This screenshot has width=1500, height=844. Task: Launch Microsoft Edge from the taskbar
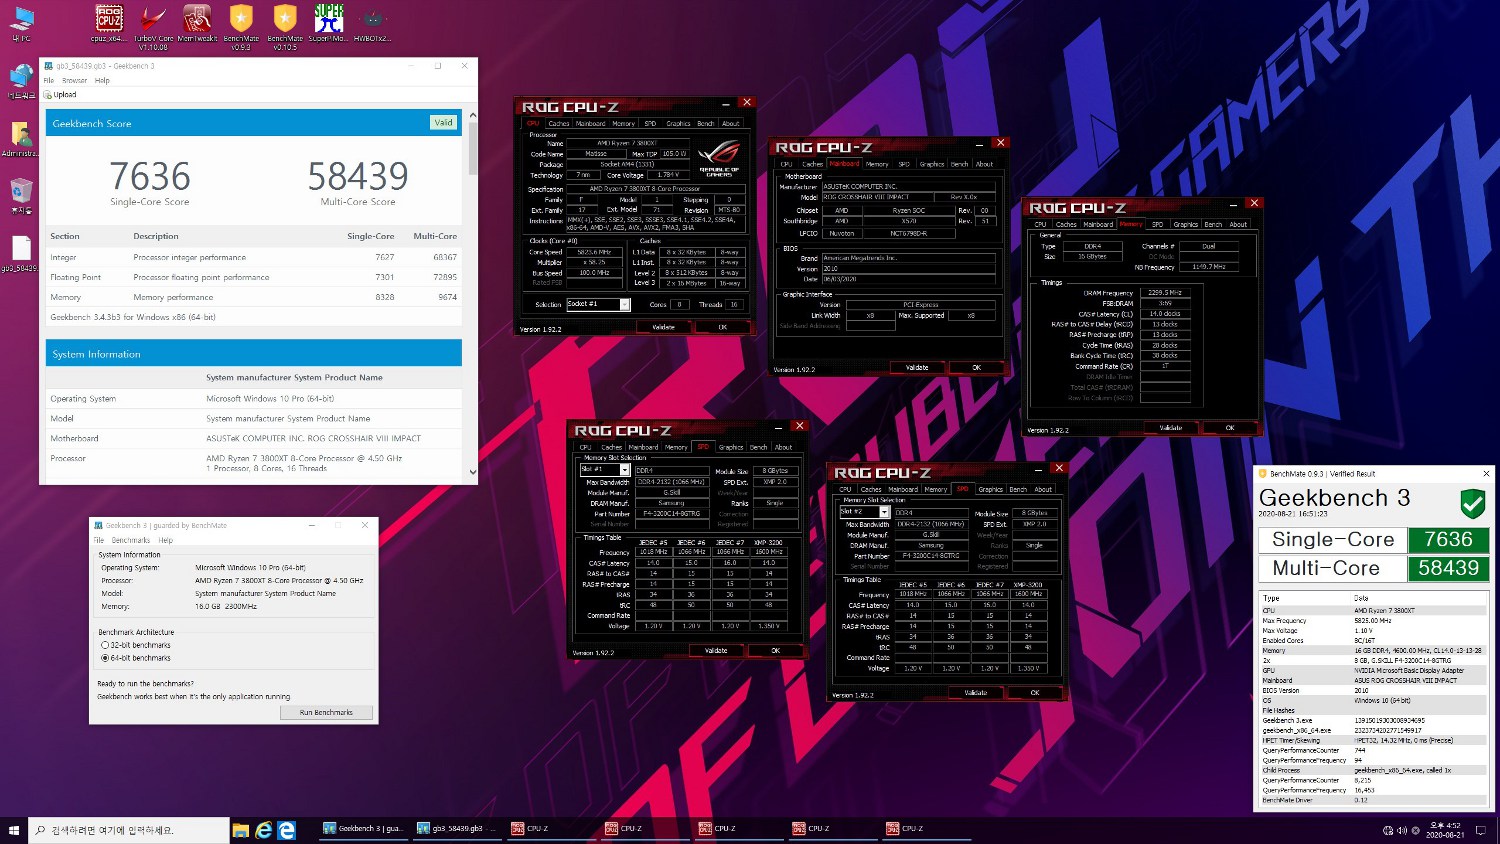tap(286, 830)
